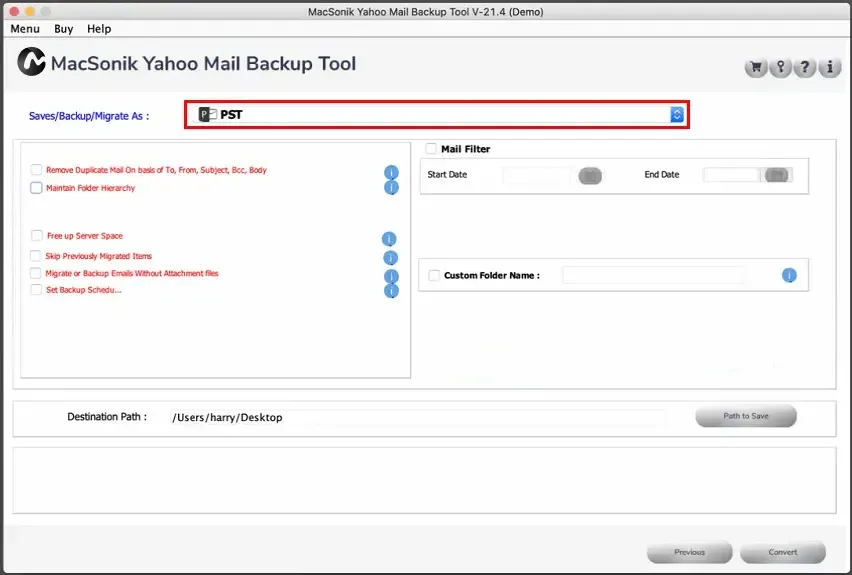Open the Menu menu
Image resolution: width=852 pixels, height=575 pixels.
pyautogui.click(x=25, y=29)
